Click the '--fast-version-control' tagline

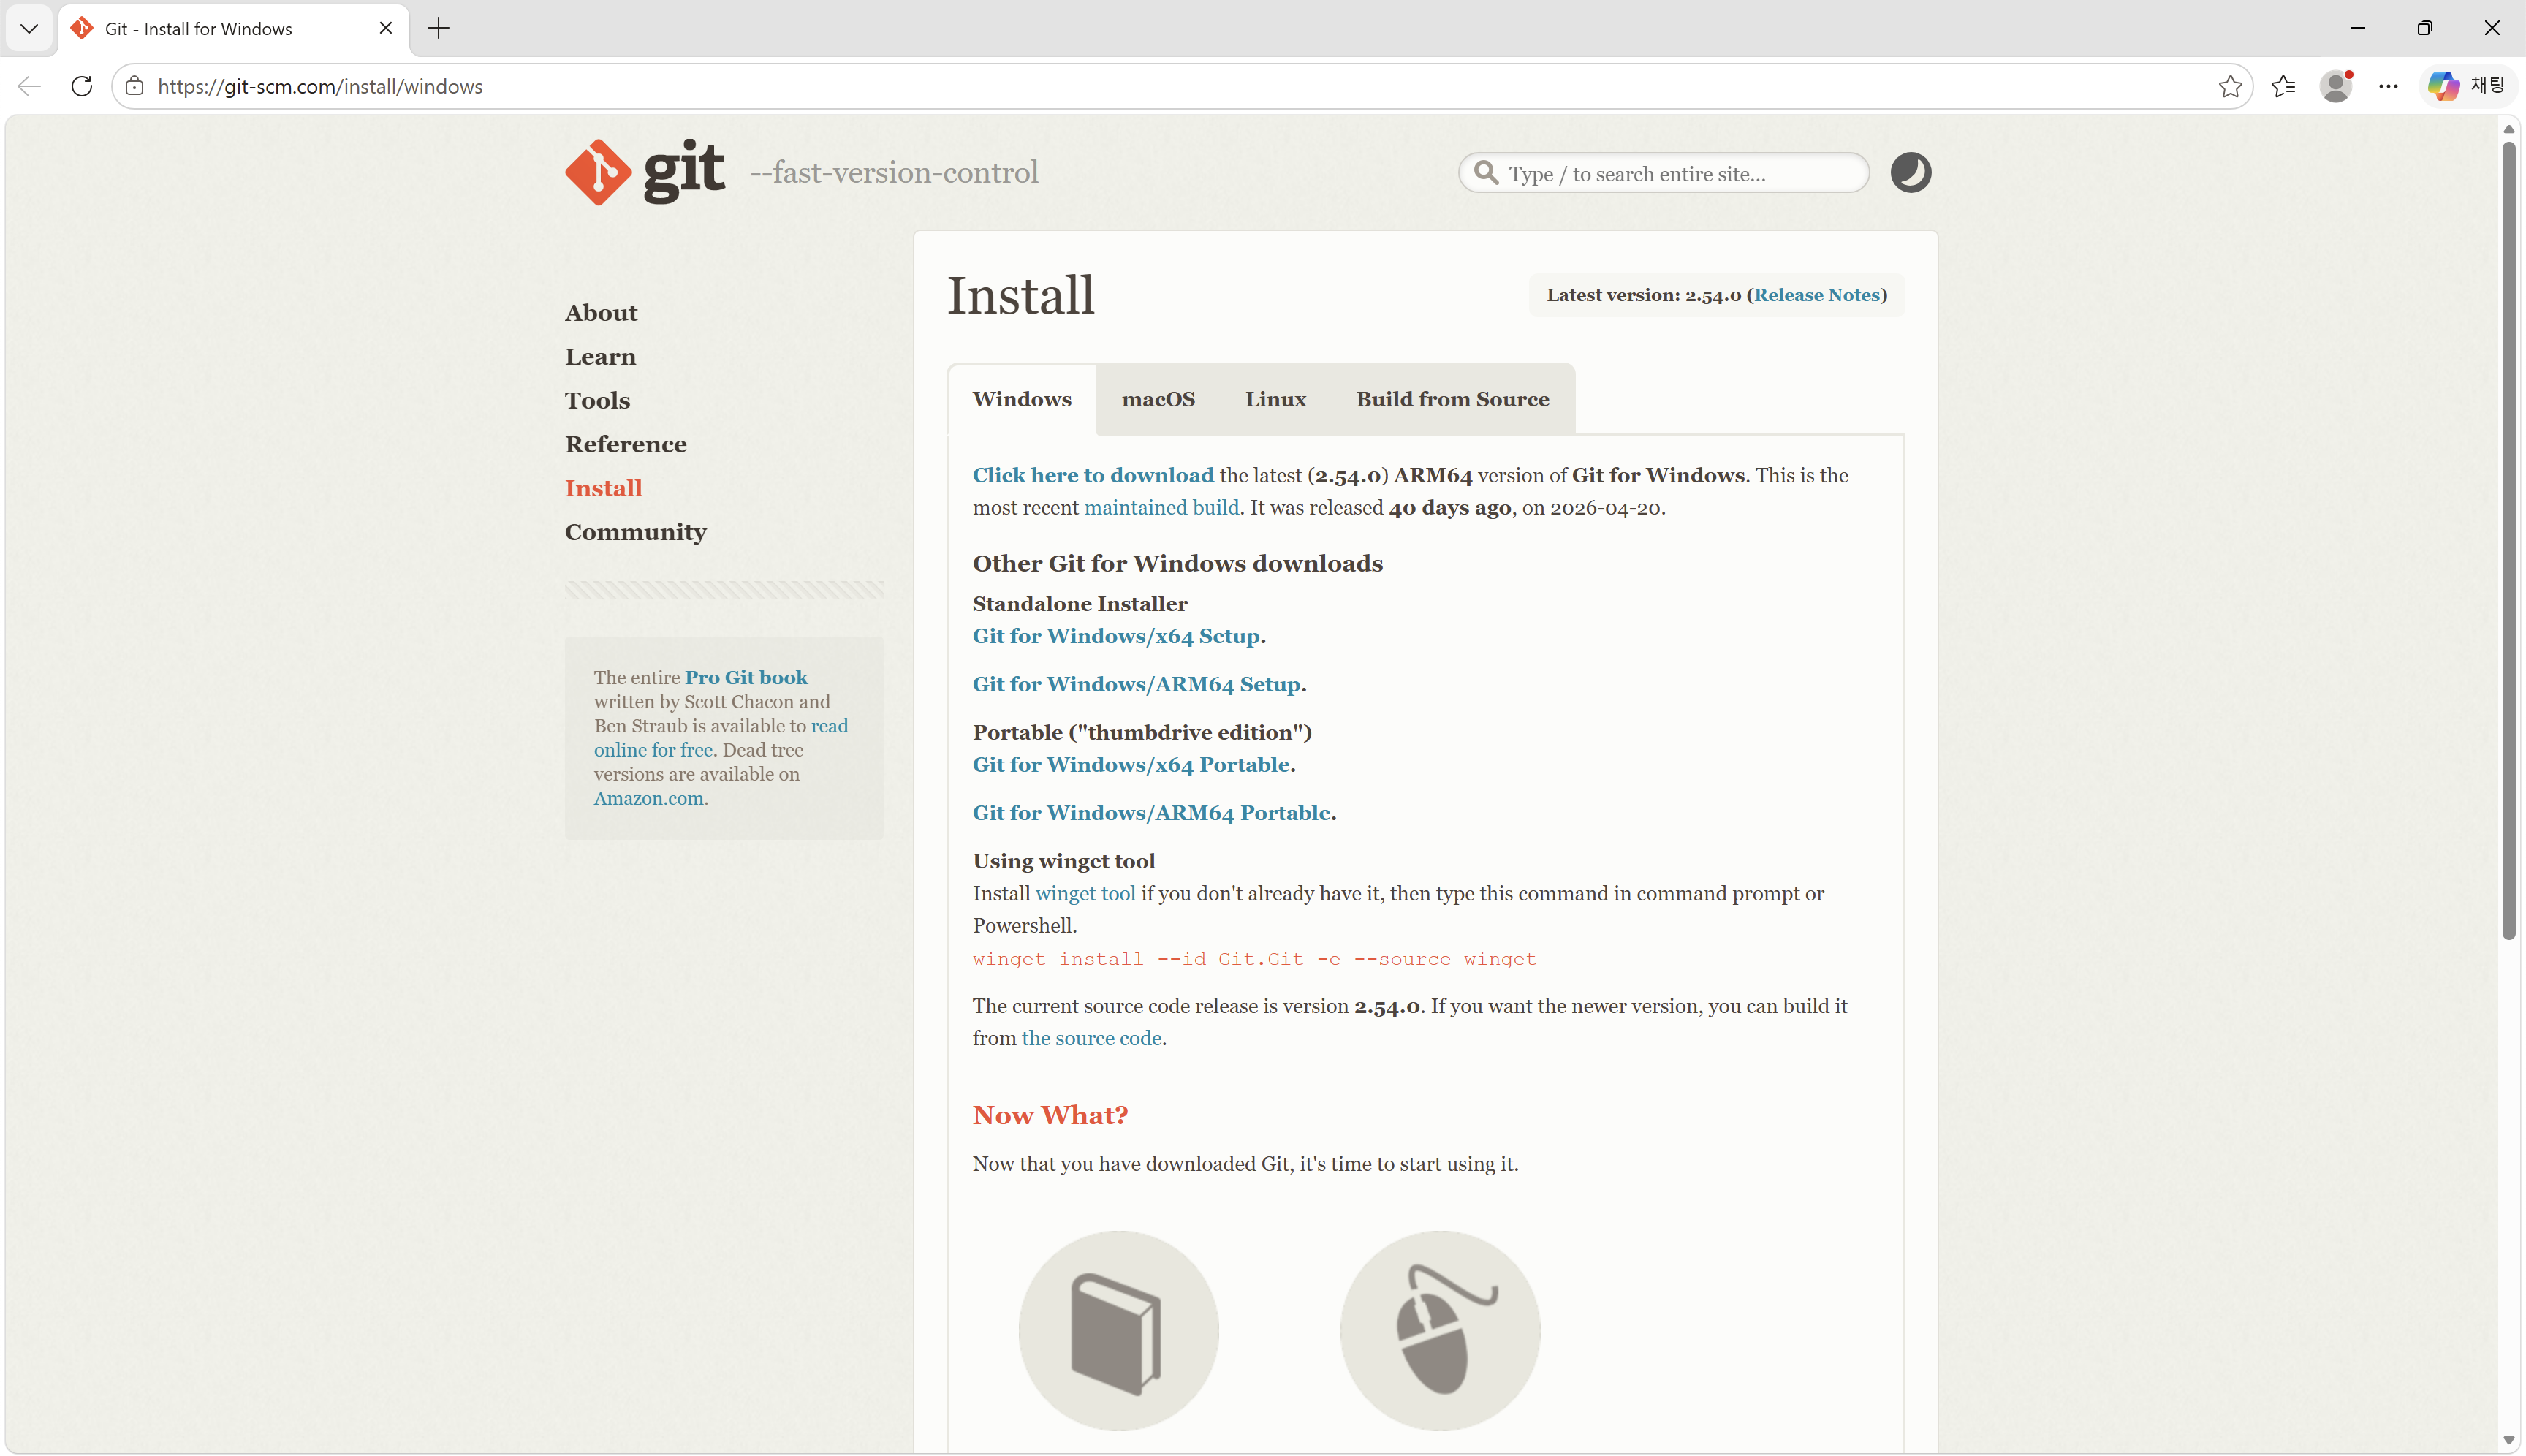[x=894, y=173]
